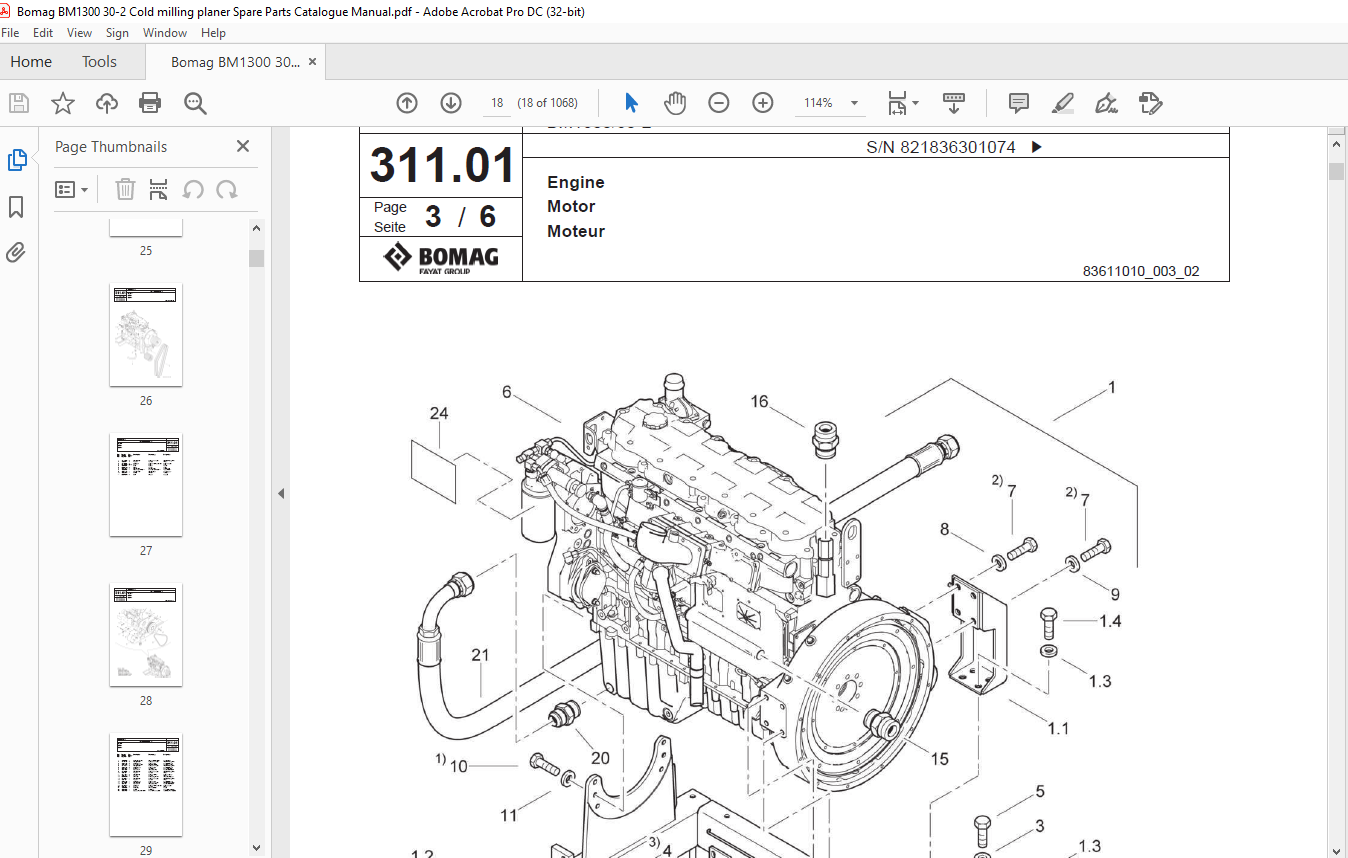Delete selected page with trash icon
1348x858 pixels.
click(125, 189)
